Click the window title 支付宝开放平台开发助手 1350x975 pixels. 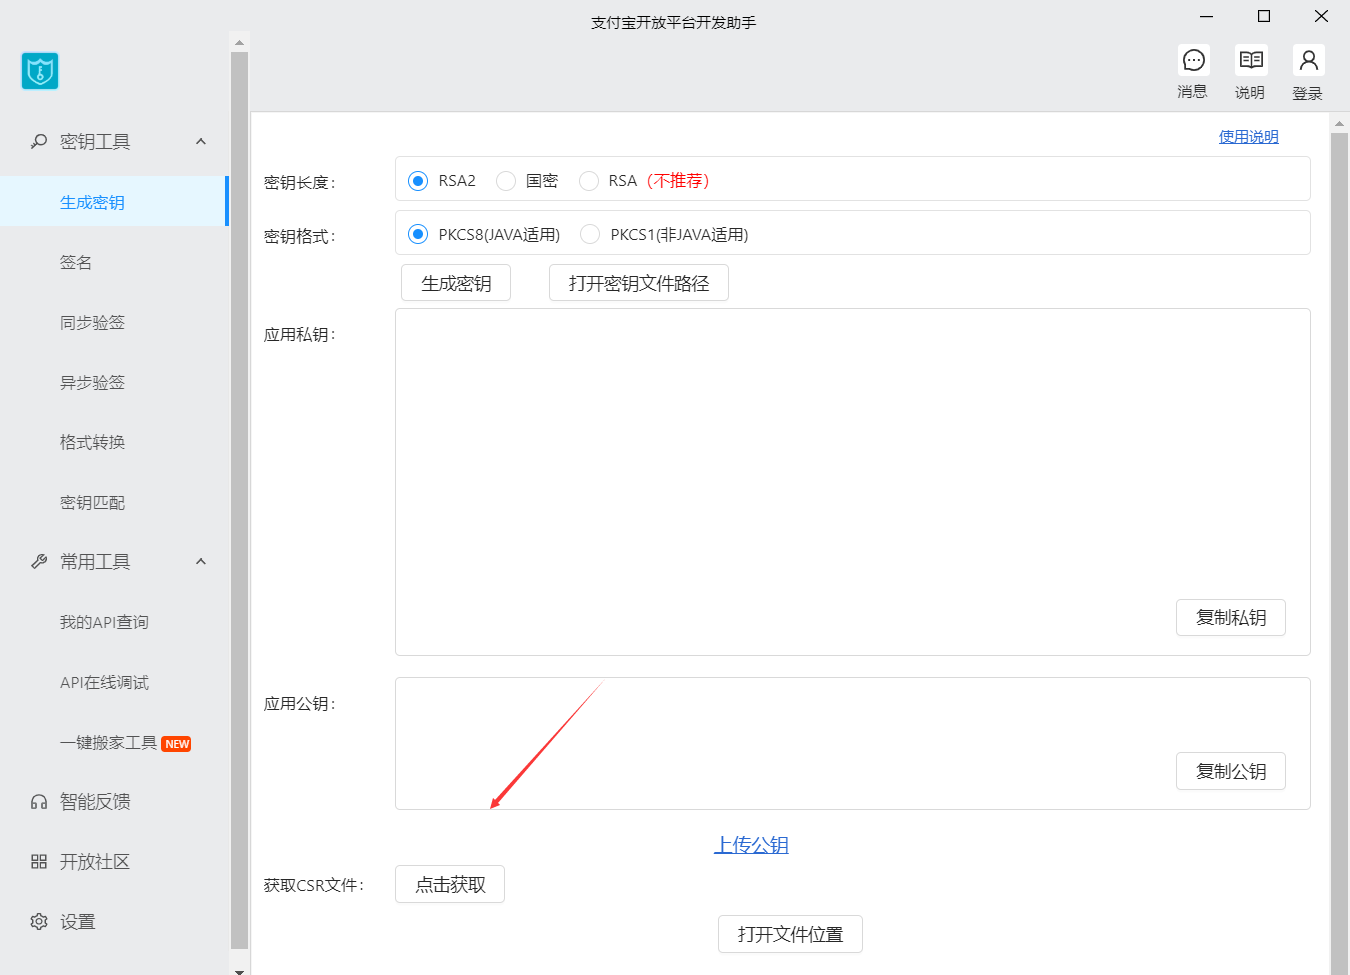tap(674, 22)
